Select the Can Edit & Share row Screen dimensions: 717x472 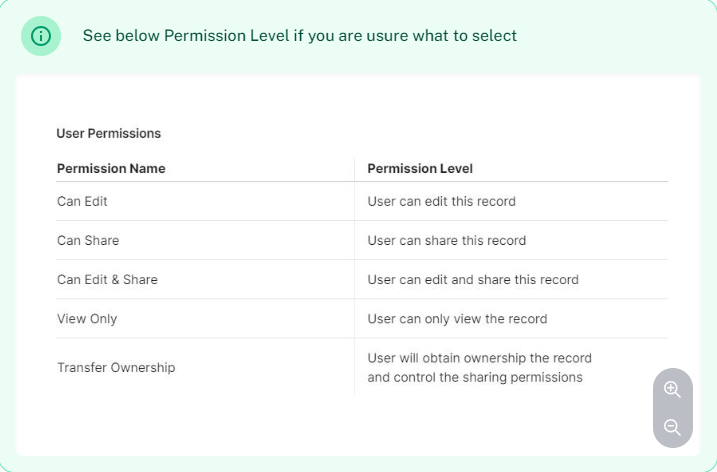coord(362,279)
